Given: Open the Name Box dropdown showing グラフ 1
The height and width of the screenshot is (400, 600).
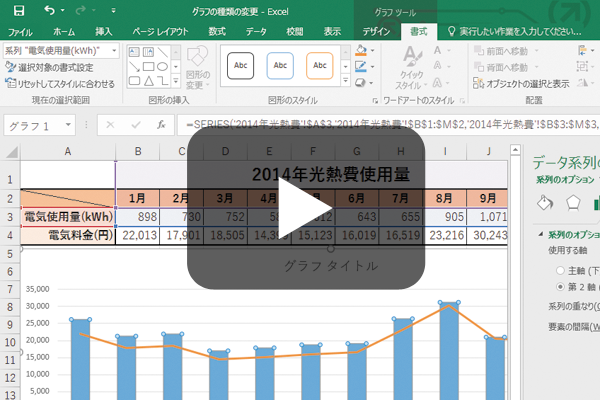Looking at the screenshot, I should coord(68,125).
